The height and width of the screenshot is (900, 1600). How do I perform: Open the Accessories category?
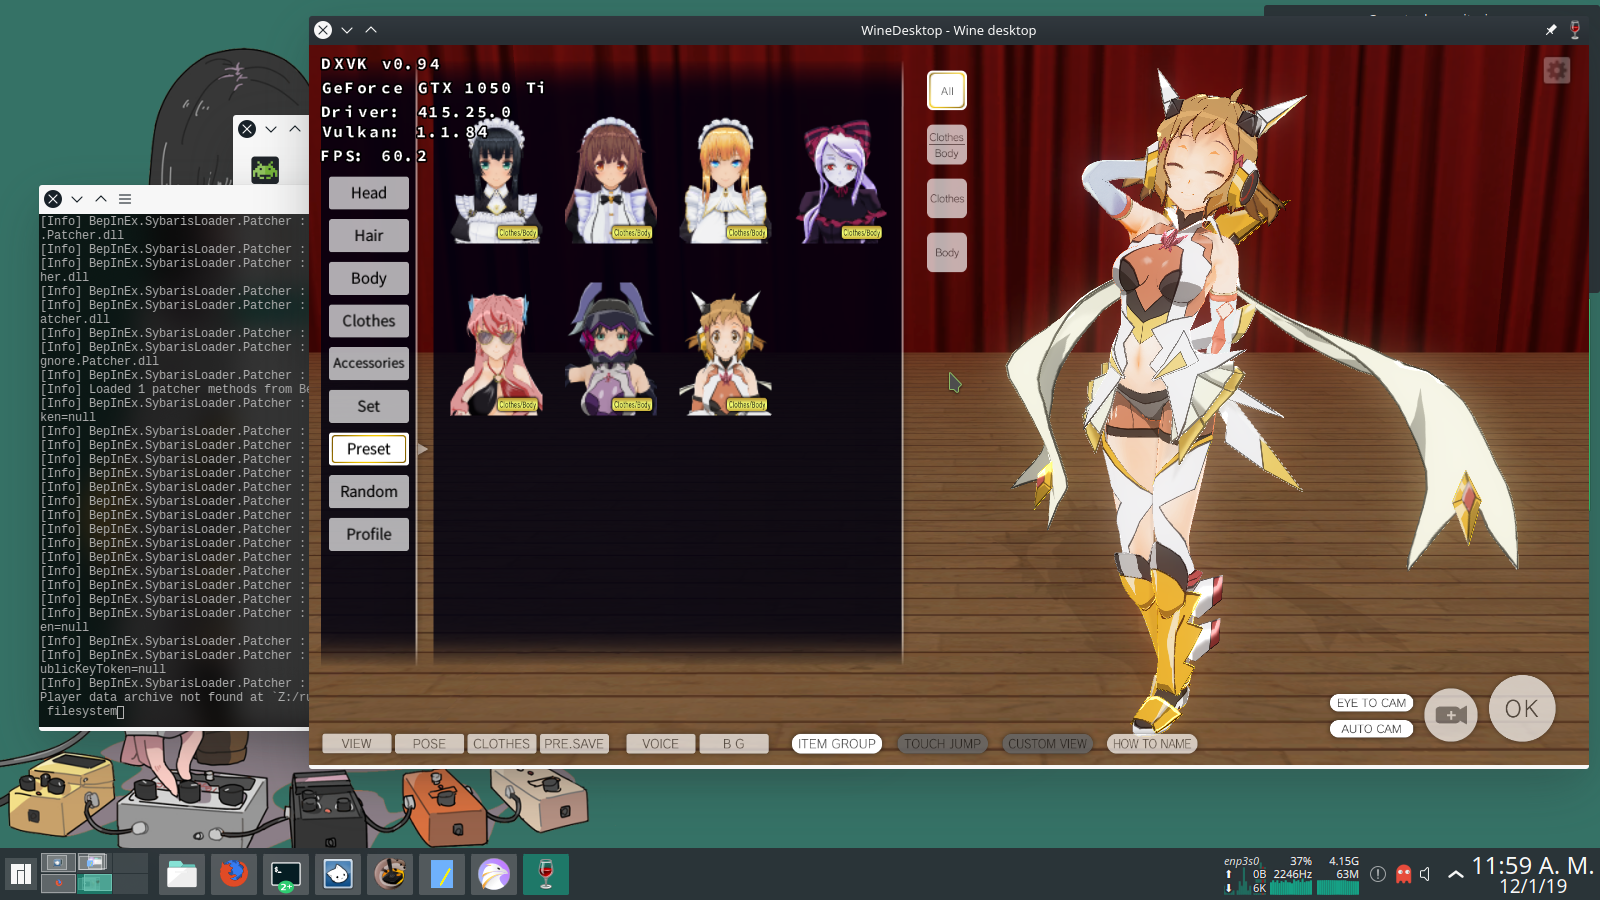[369, 363]
